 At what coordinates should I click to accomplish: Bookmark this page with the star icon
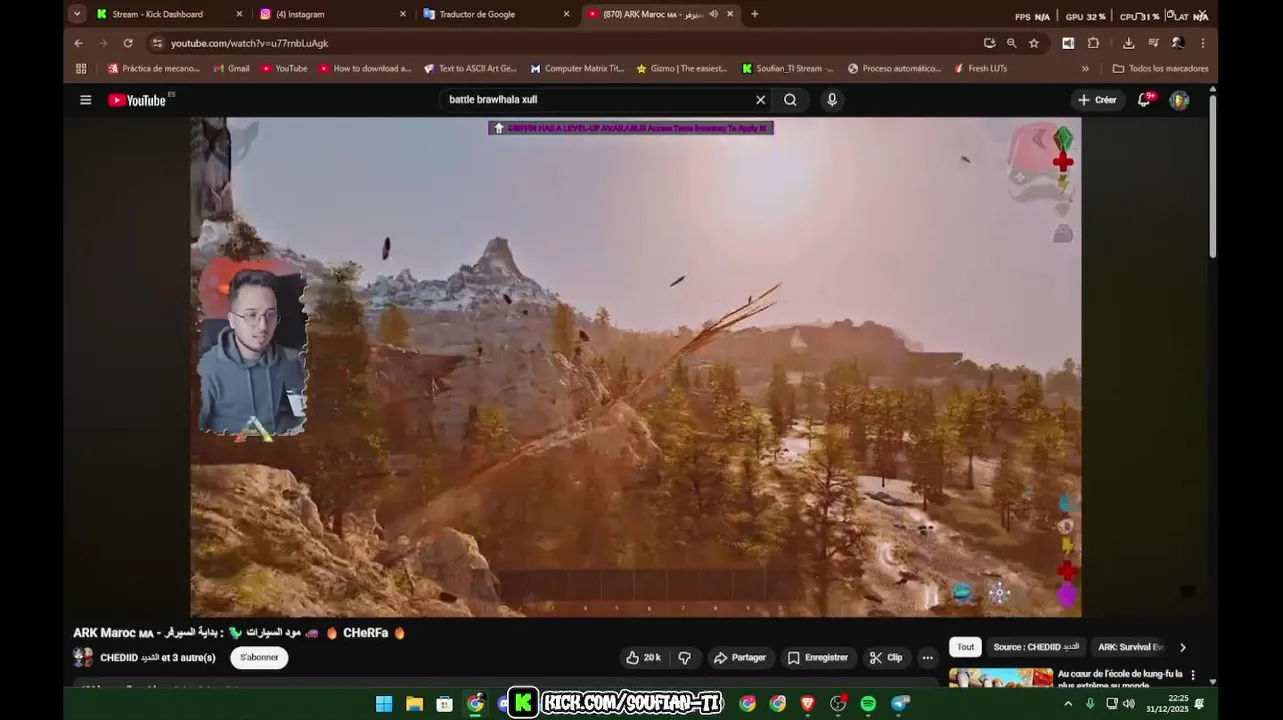(x=1034, y=43)
